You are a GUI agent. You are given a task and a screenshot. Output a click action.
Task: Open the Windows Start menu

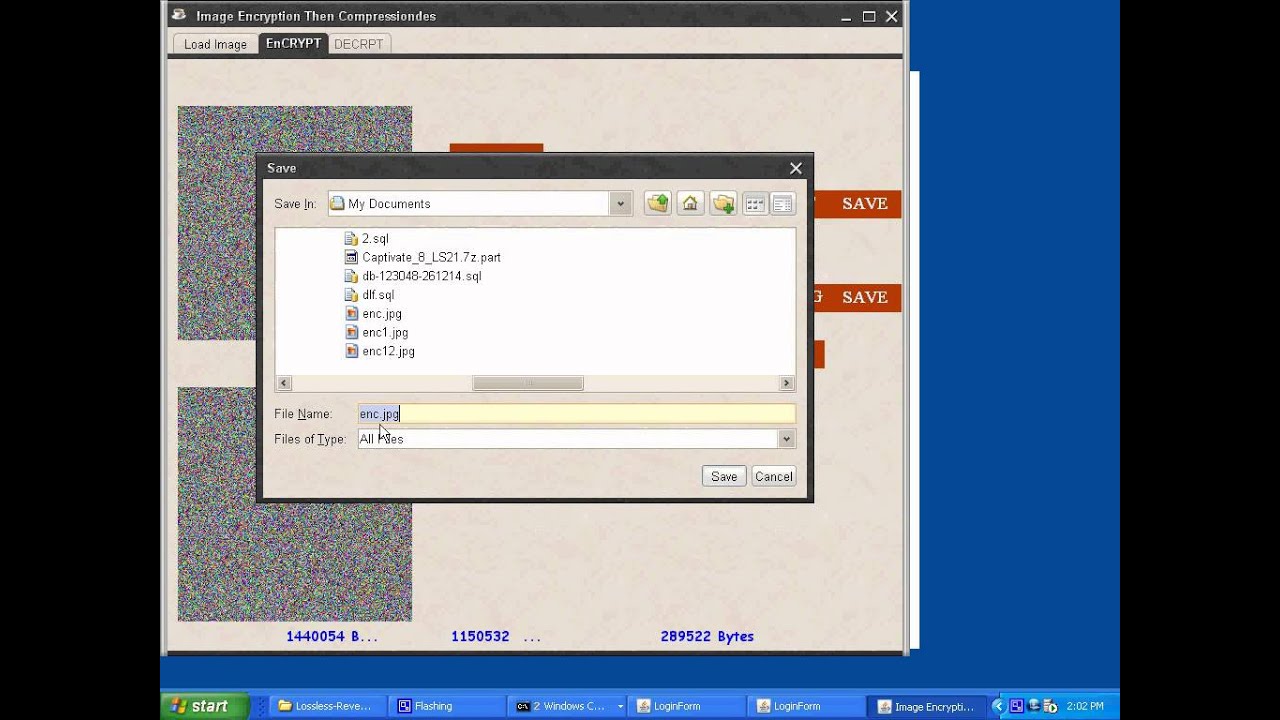pos(204,706)
